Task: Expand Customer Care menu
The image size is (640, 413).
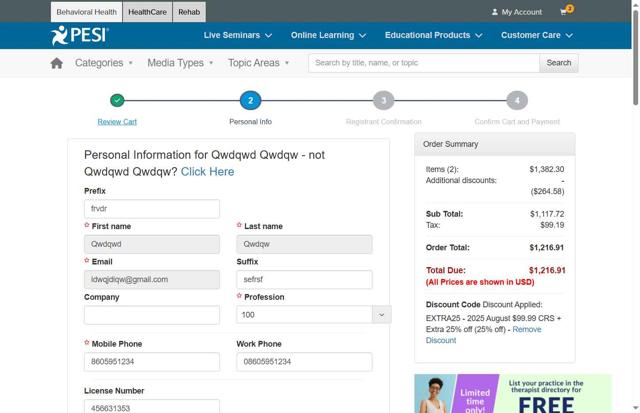Action: coord(537,36)
